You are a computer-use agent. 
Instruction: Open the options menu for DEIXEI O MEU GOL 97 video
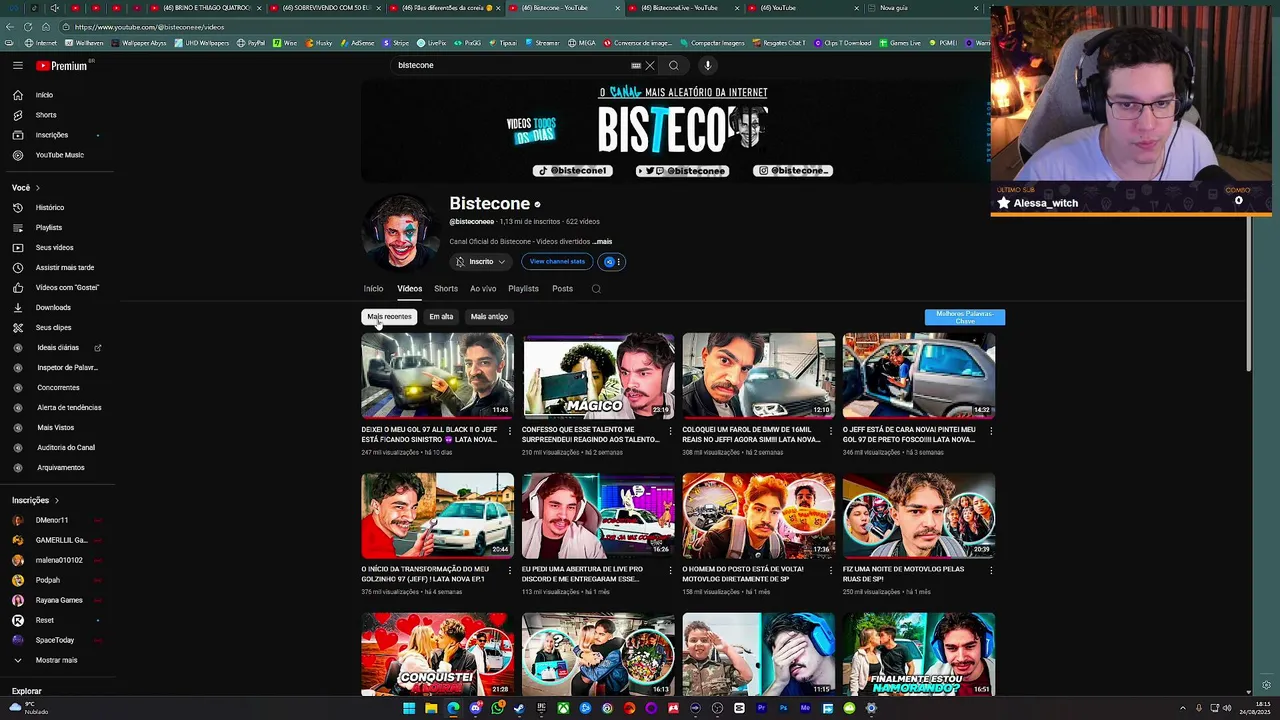(510, 431)
